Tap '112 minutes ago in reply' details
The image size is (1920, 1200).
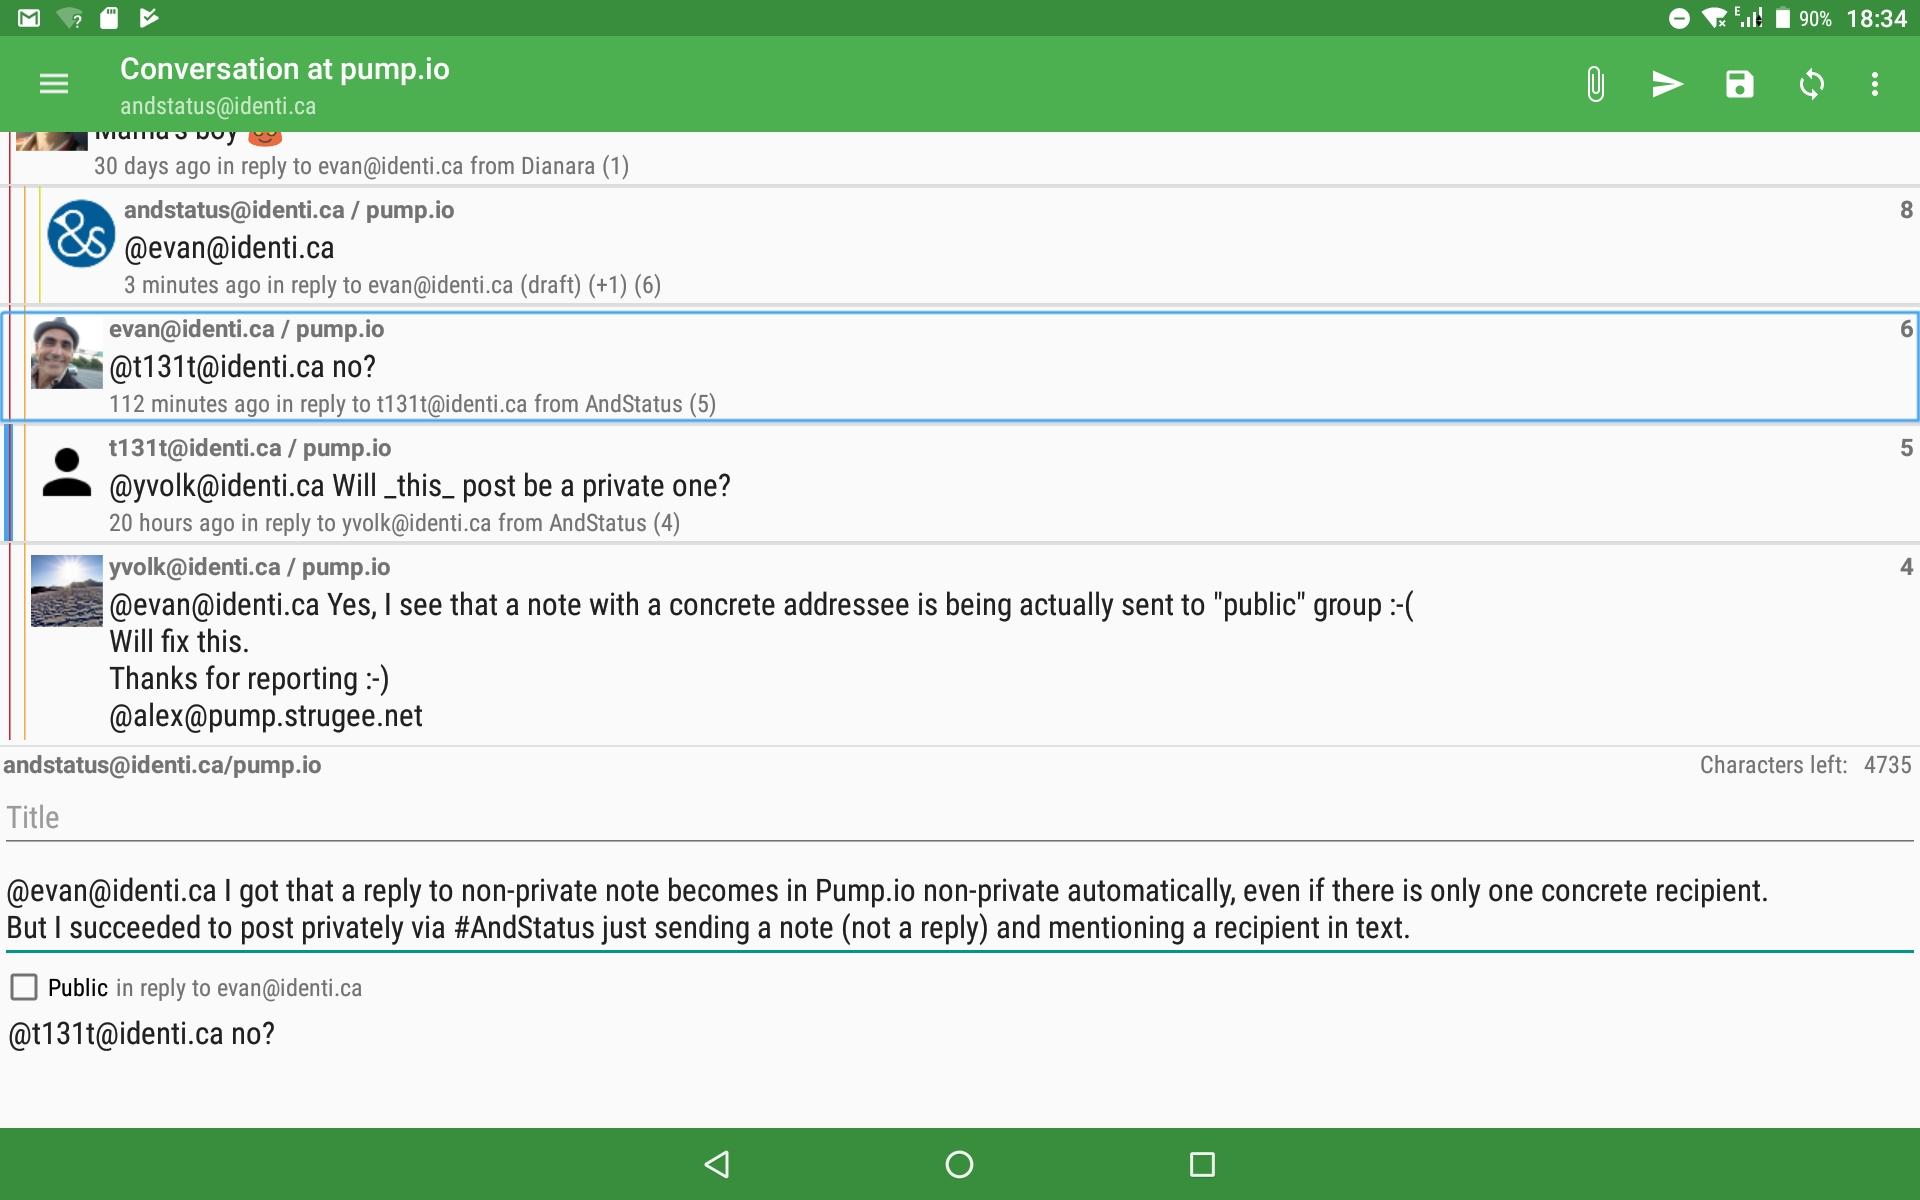(412, 404)
